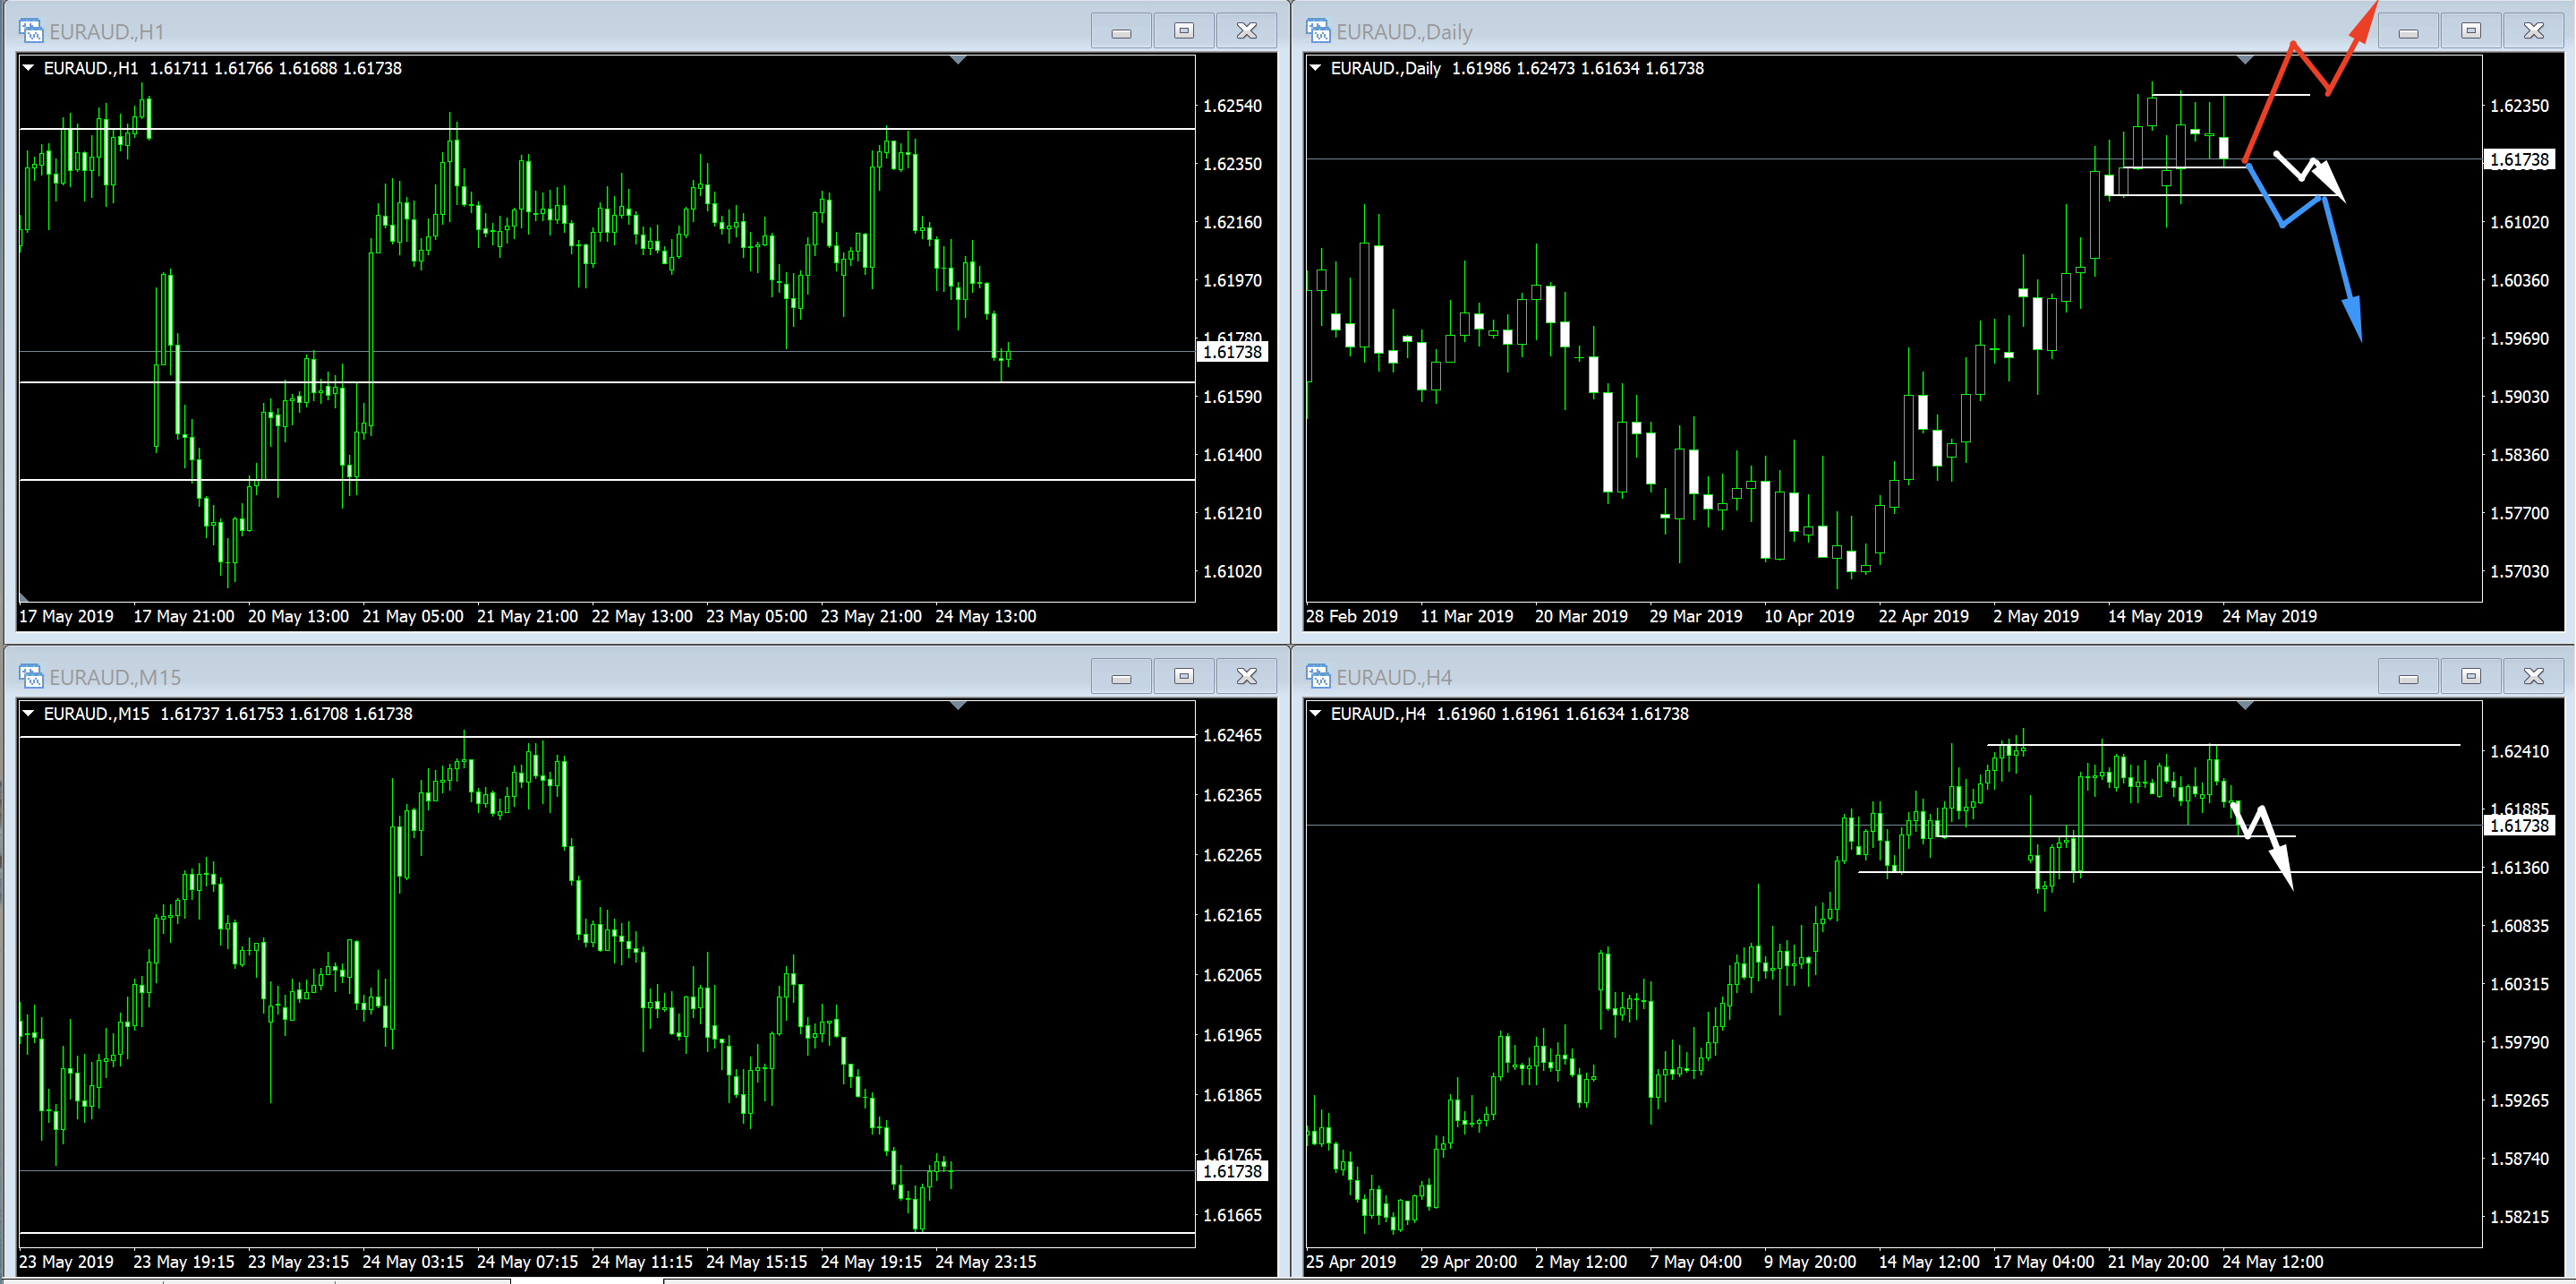Expand the triangle before EURAUD,M15 quote line
2576x1284 pixels.
tap(29, 713)
